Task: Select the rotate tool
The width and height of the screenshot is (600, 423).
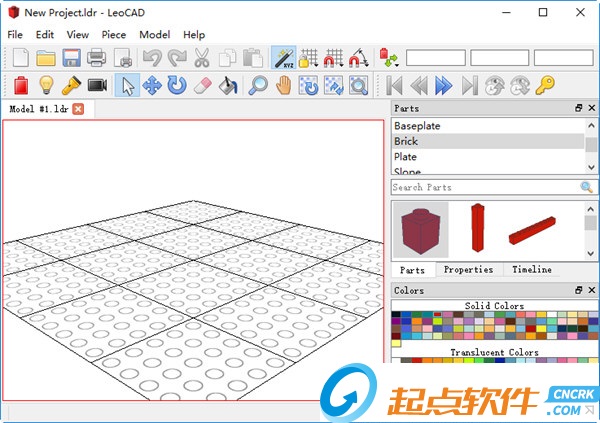Action: [x=177, y=85]
